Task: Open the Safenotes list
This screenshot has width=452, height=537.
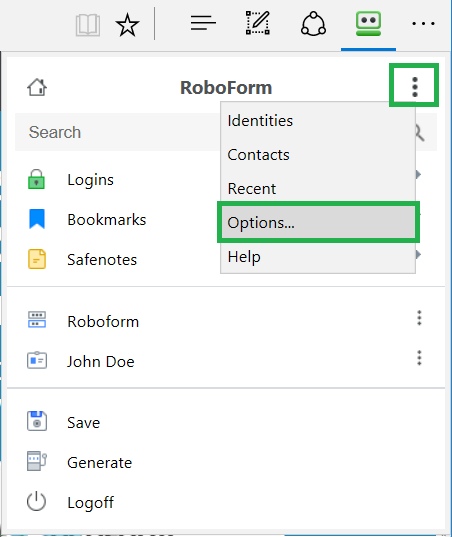Action: tap(102, 260)
